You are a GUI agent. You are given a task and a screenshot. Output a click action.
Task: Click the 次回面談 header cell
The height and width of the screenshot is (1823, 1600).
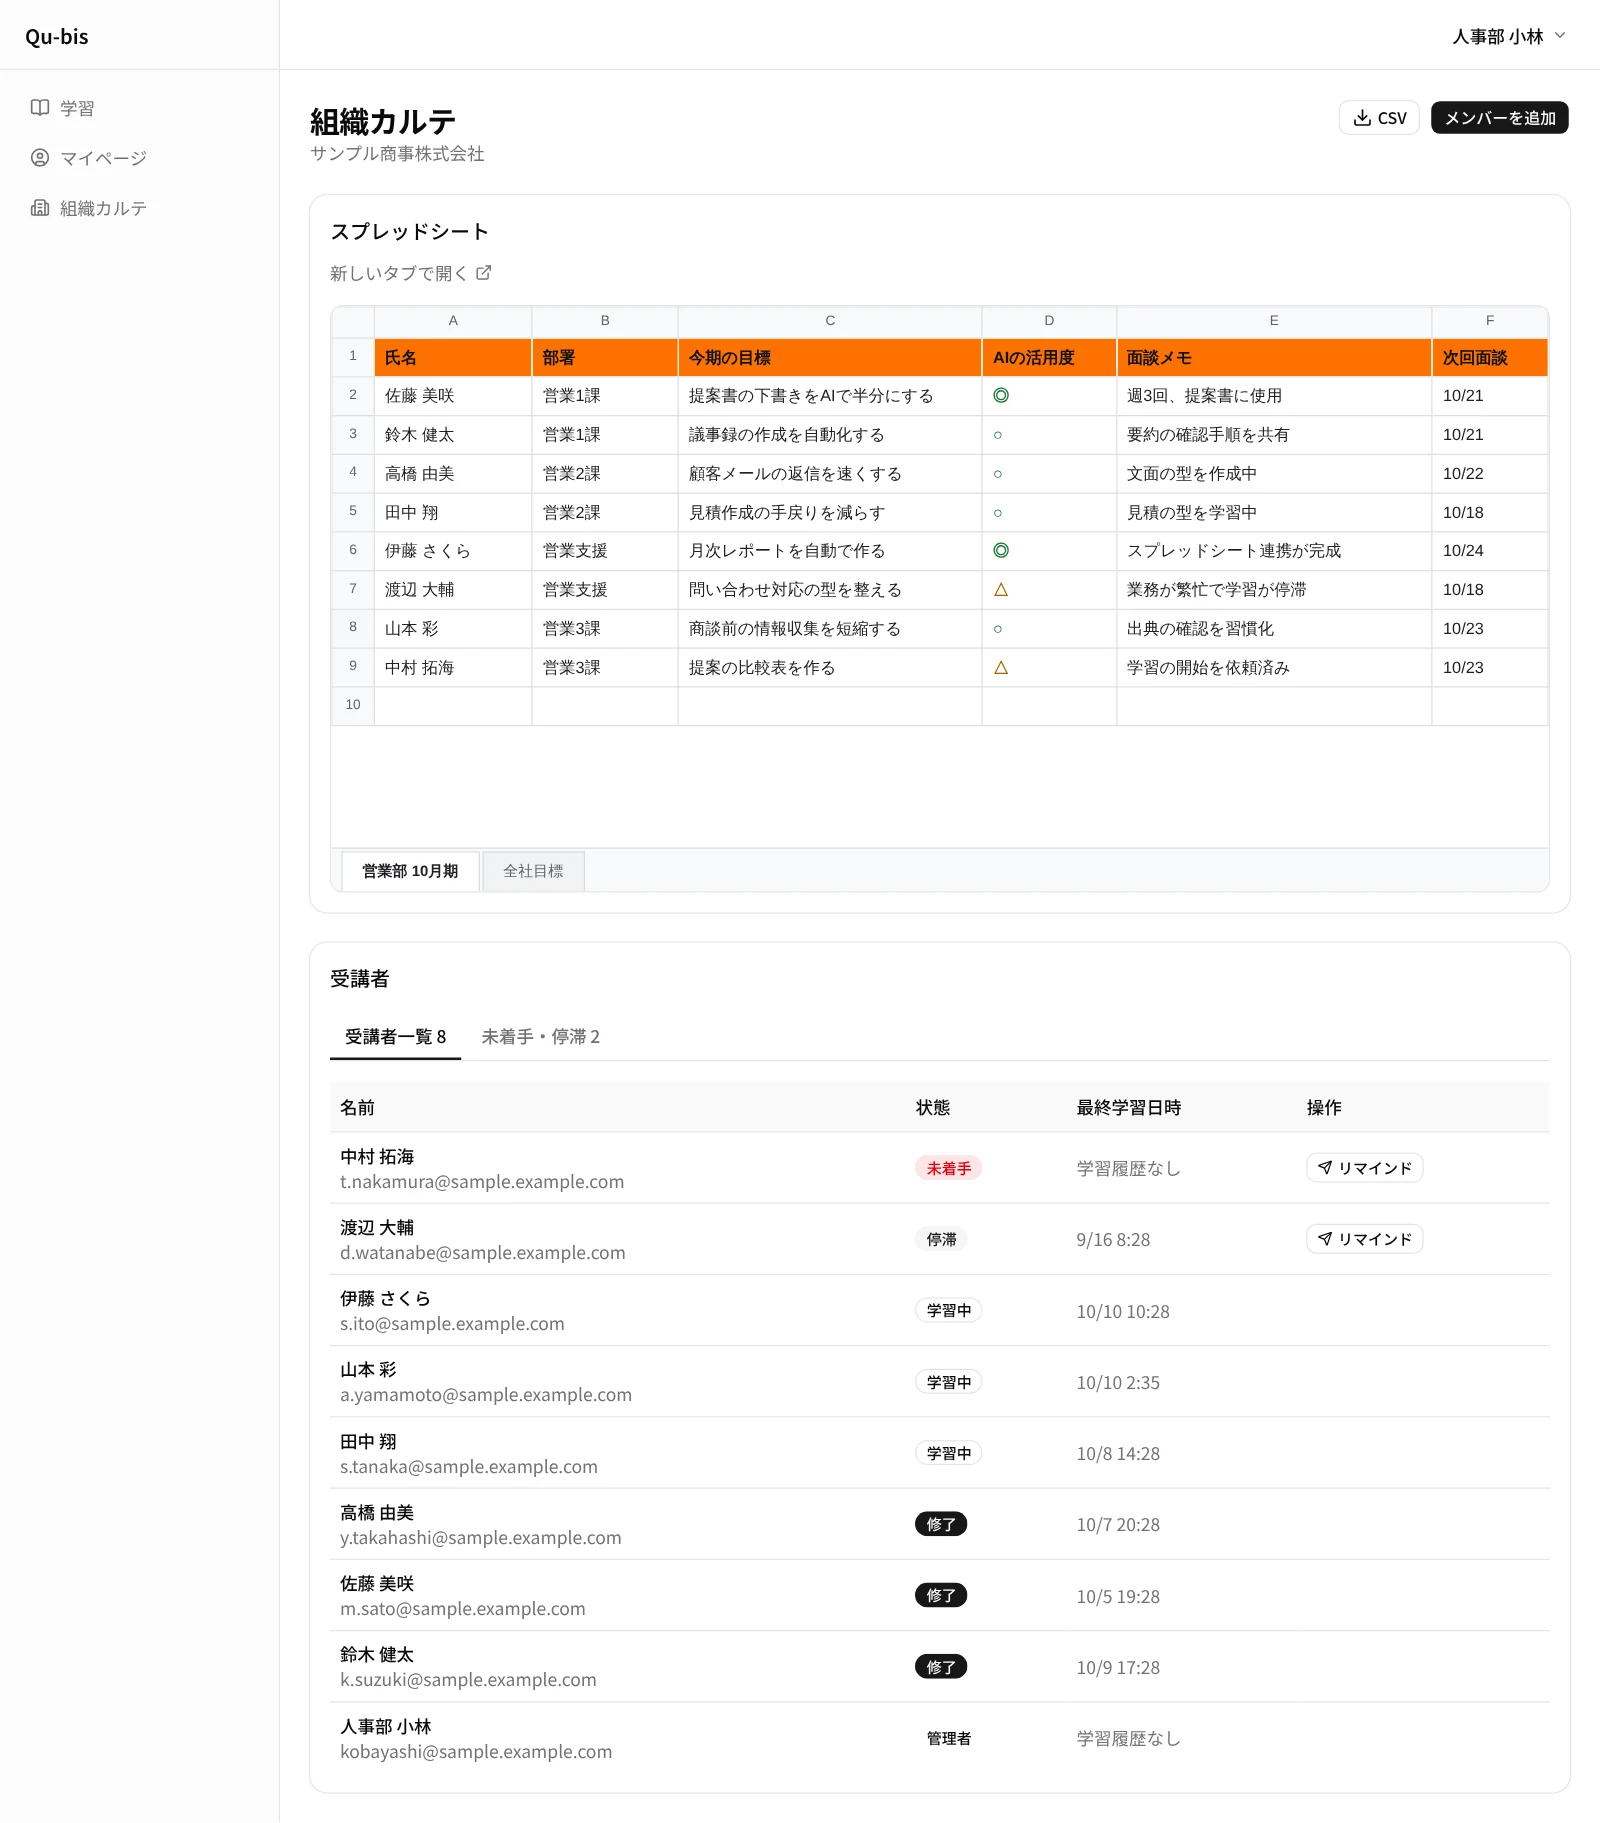click(1490, 358)
